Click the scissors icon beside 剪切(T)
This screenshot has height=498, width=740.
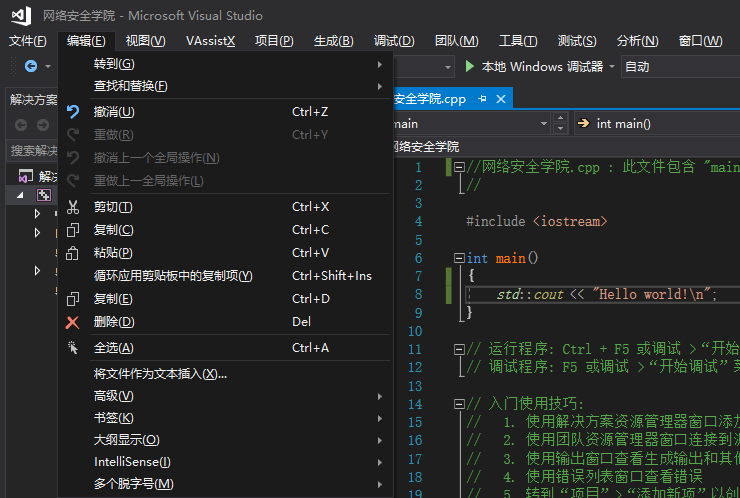coord(73,207)
